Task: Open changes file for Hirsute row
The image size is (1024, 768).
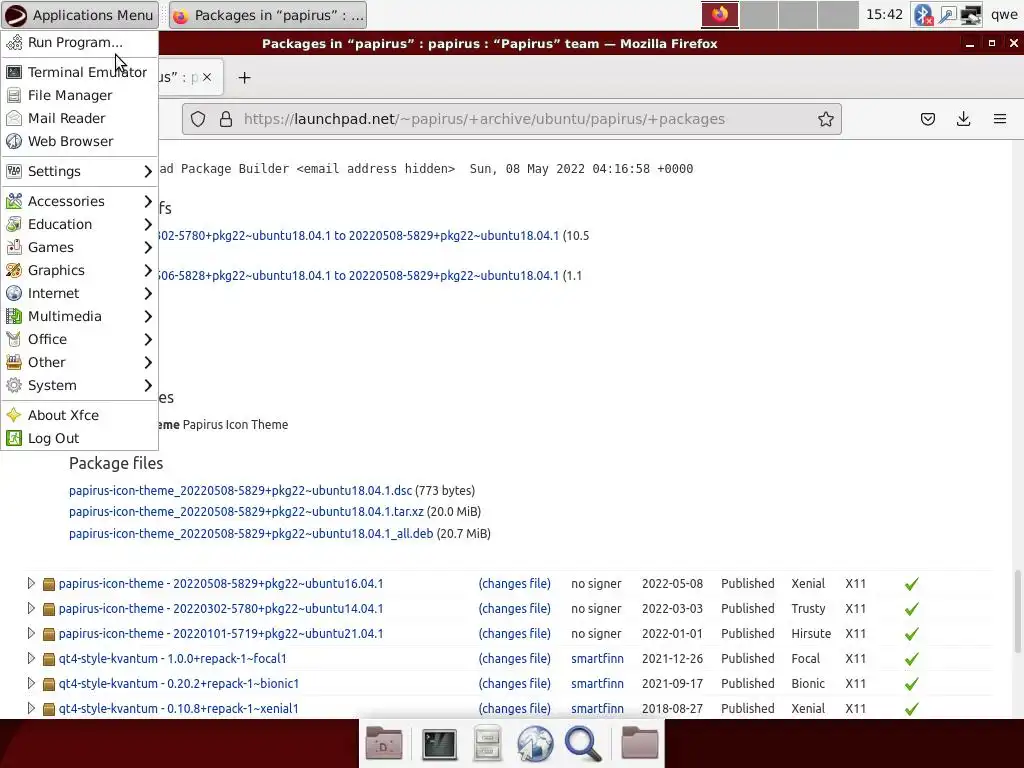Action: point(515,633)
